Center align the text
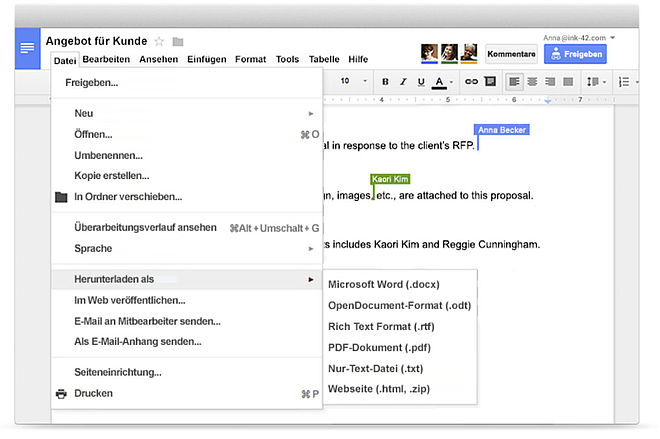The width and height of the screenshot is (660, 439). click(532, 82)
